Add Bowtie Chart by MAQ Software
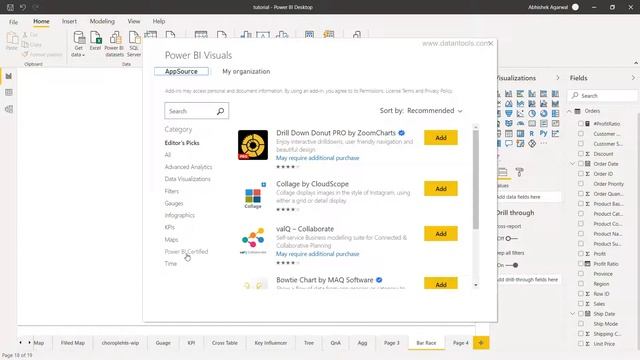The image size is (640, 360). (x=441, y=283)
